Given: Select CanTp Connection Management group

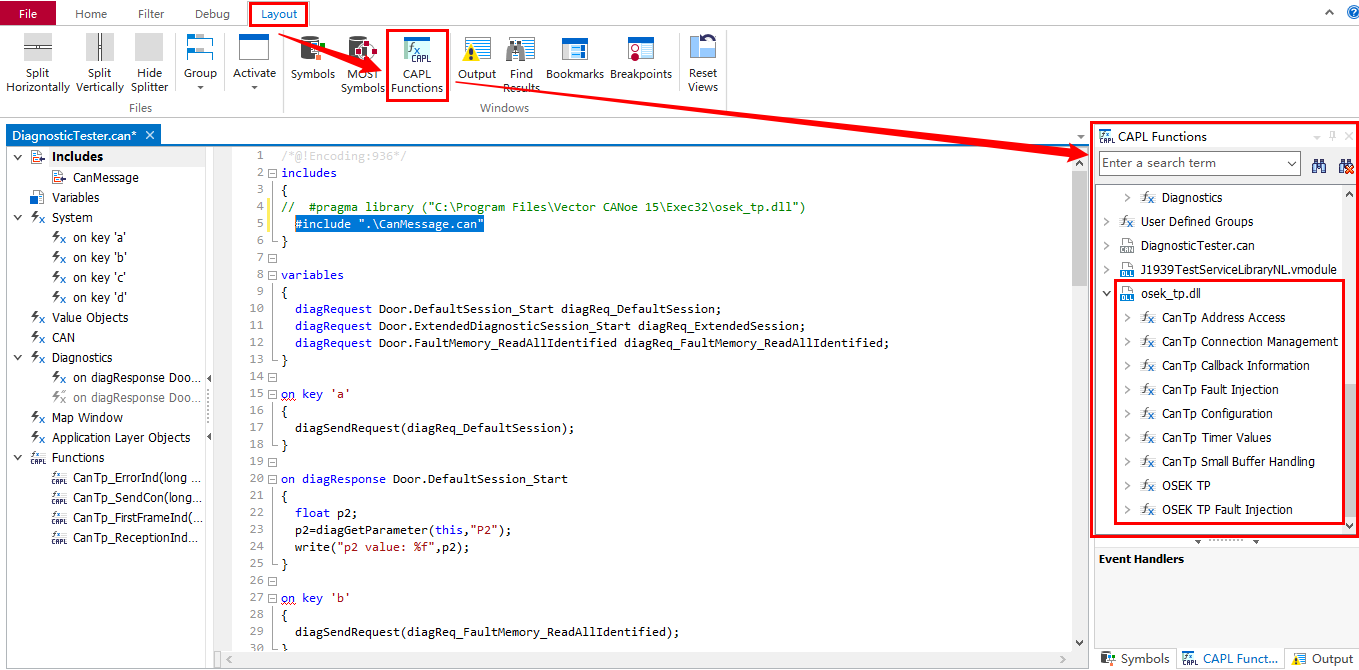Looking at the screenshot, I should point(1249,342).
